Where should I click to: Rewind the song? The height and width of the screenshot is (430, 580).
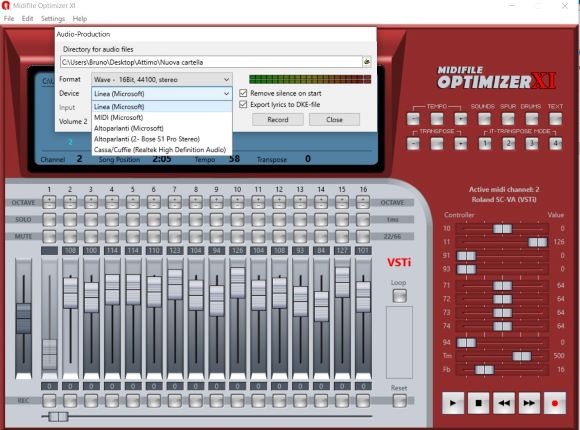[504, 403]
